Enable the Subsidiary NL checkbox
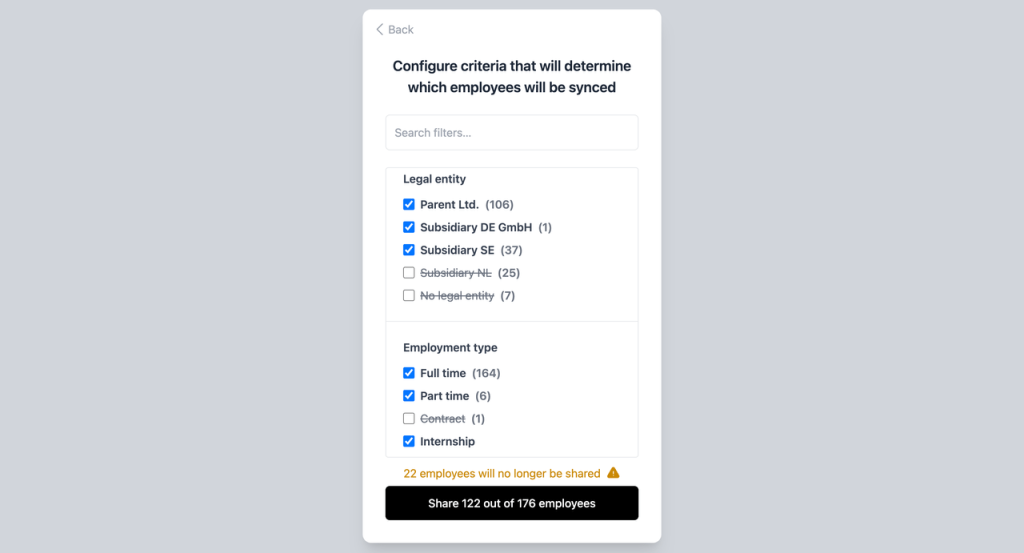 click(409, 273)
